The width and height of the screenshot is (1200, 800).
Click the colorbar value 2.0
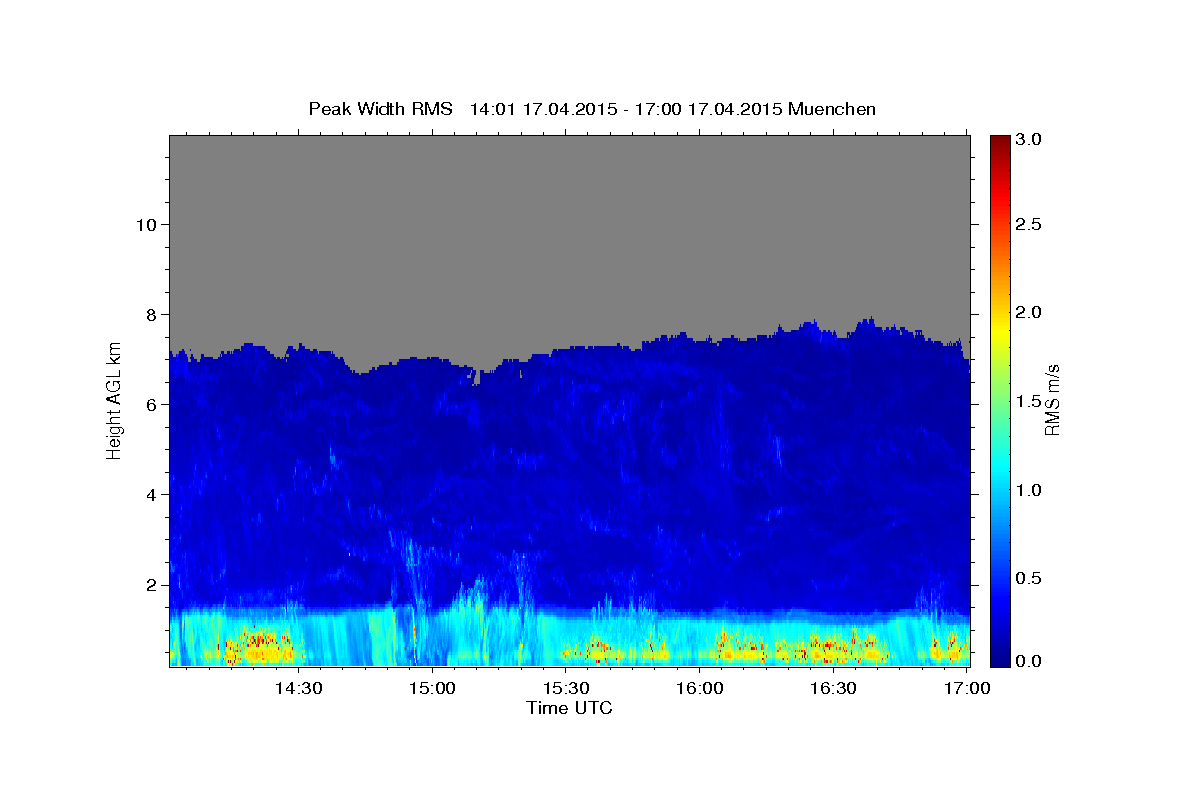tap(1030, 313)
